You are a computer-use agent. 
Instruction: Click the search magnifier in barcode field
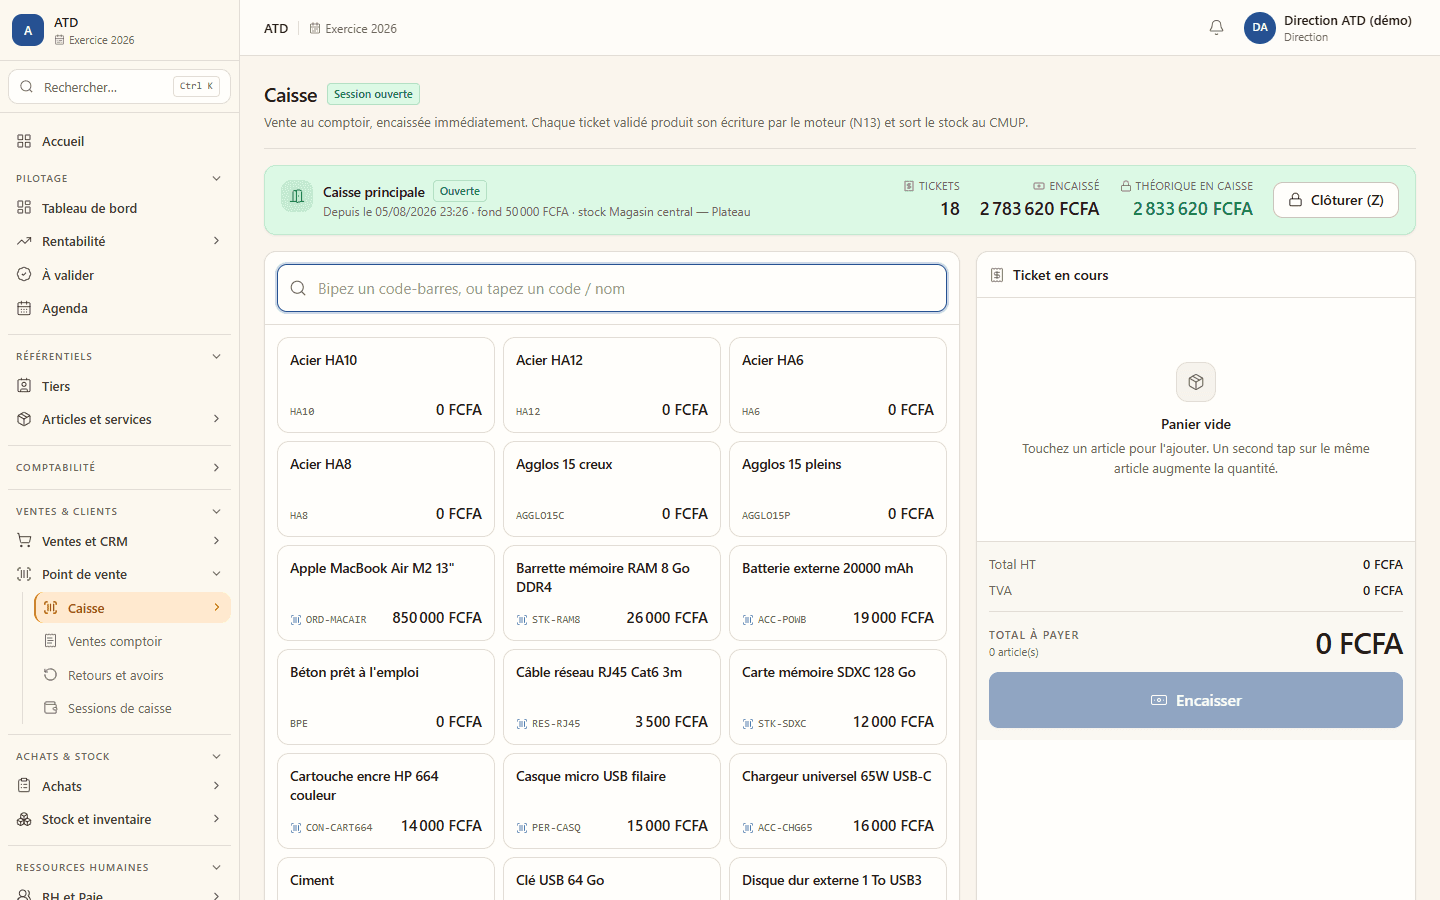(298, 288)
